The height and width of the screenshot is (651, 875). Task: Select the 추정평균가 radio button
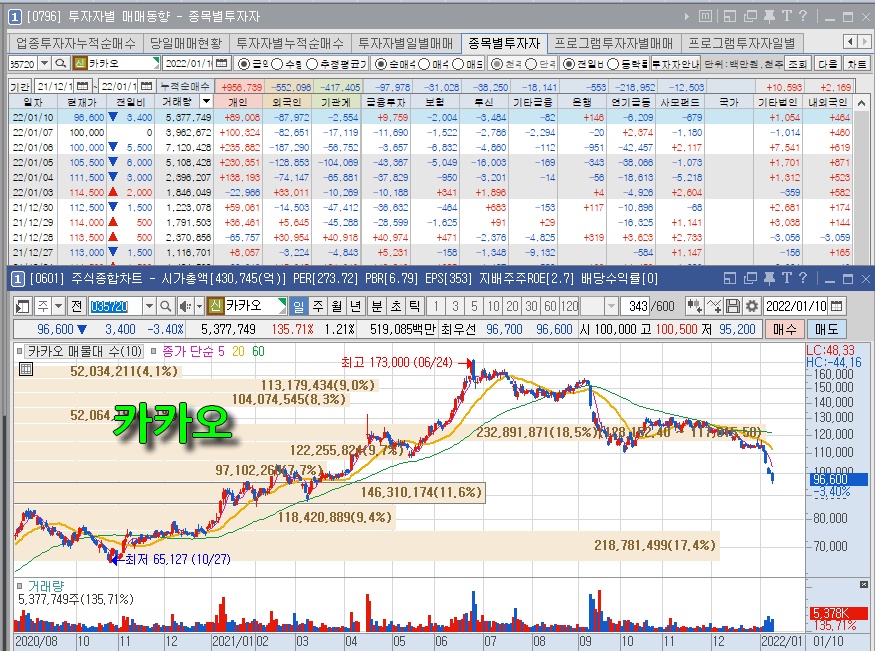click(312, 64)
